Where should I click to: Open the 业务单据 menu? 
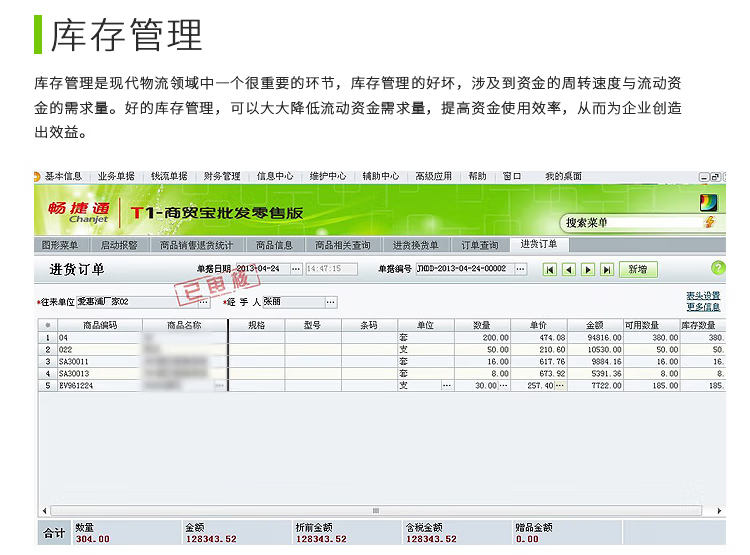[x=116, y=177]
